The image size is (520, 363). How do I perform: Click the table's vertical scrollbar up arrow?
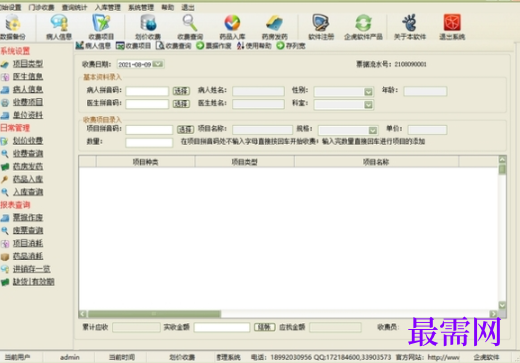[x=502, y=160]
